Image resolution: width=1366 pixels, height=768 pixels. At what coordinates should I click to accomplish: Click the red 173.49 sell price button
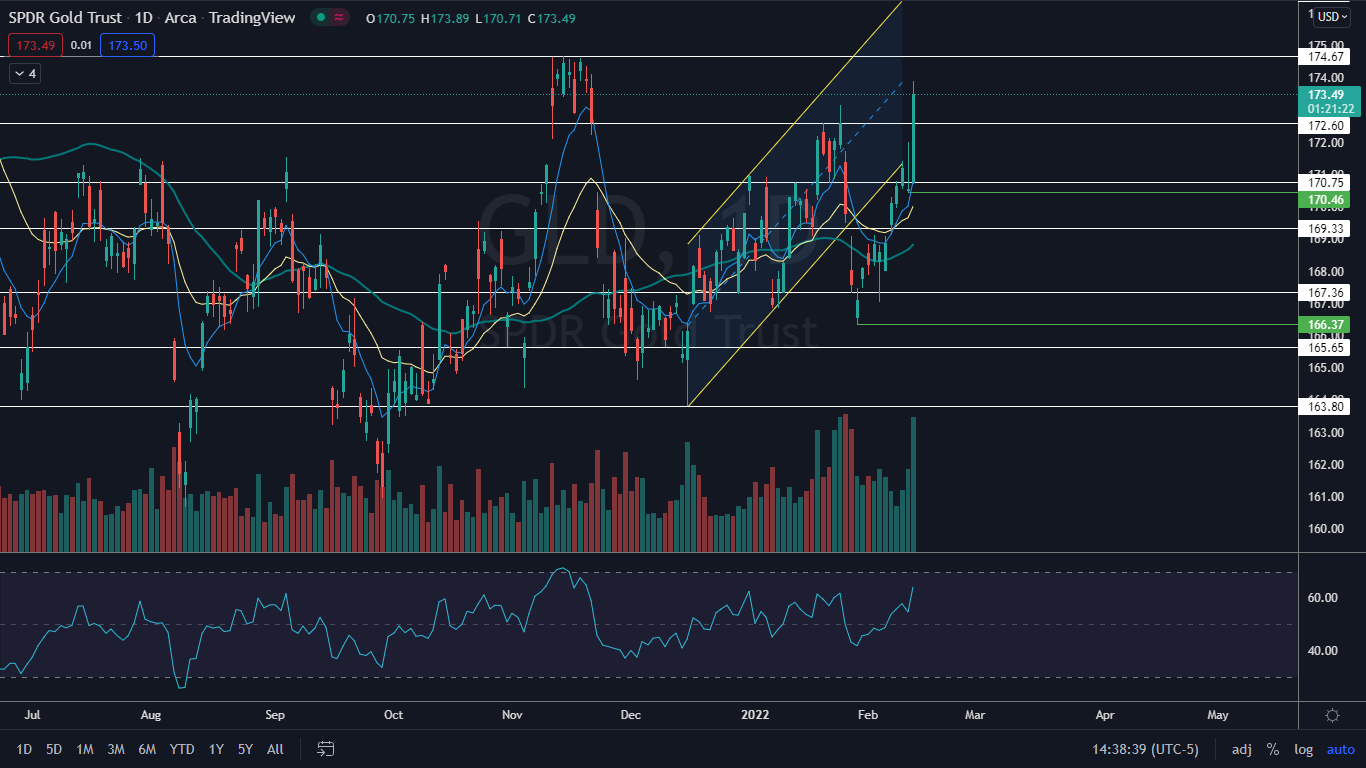click(35, 45)
